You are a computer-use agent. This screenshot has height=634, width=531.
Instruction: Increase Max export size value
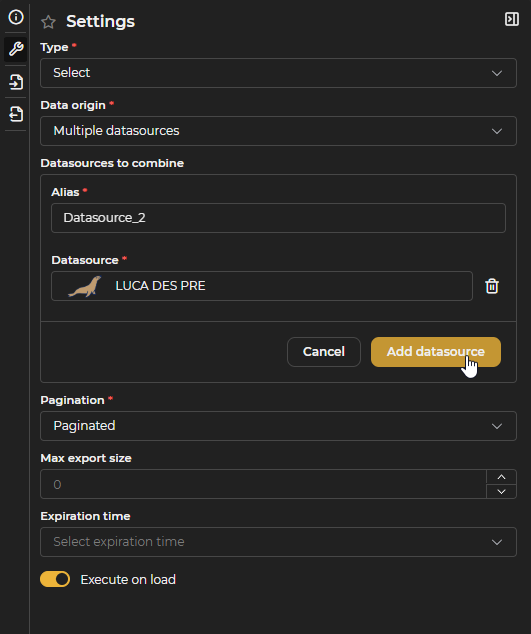(501, 477)
